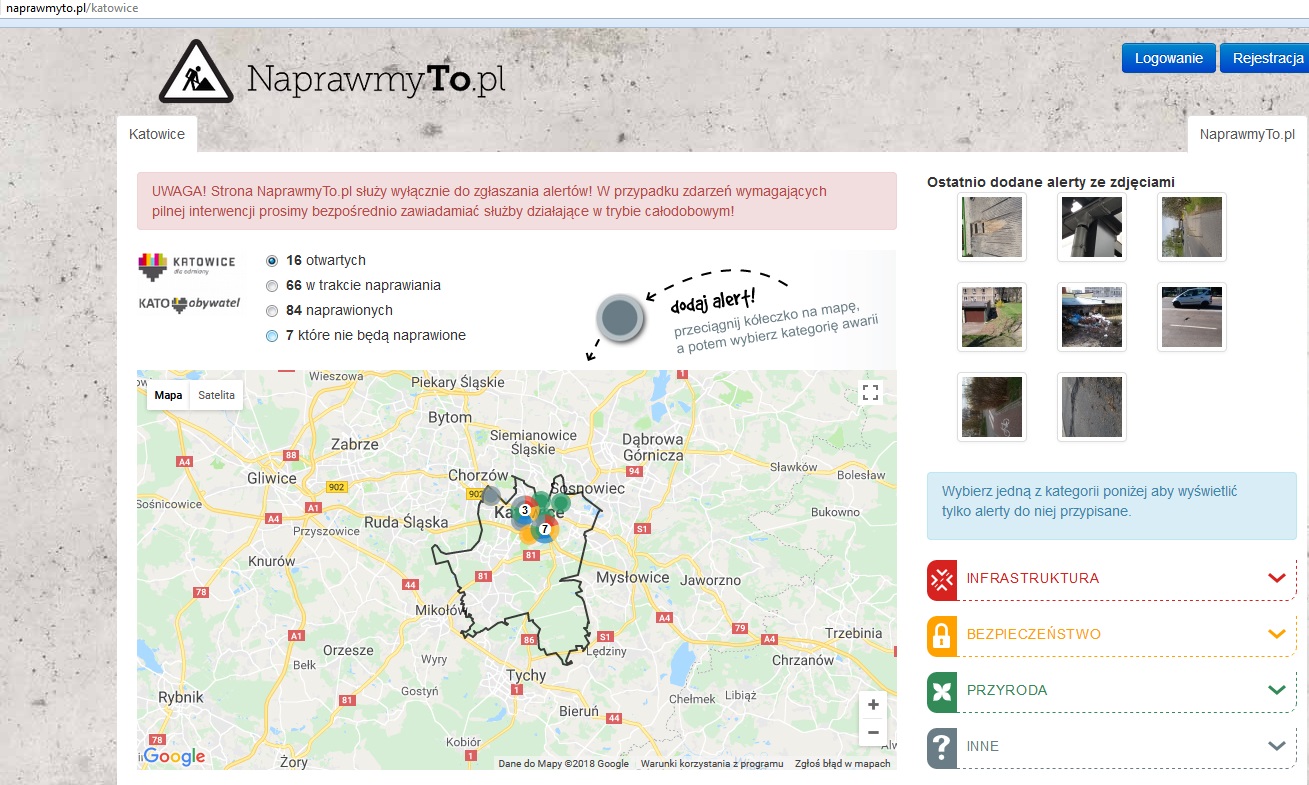Expand the Inne category chevron
1309x785 pixels.
[x=1276, y=746]
